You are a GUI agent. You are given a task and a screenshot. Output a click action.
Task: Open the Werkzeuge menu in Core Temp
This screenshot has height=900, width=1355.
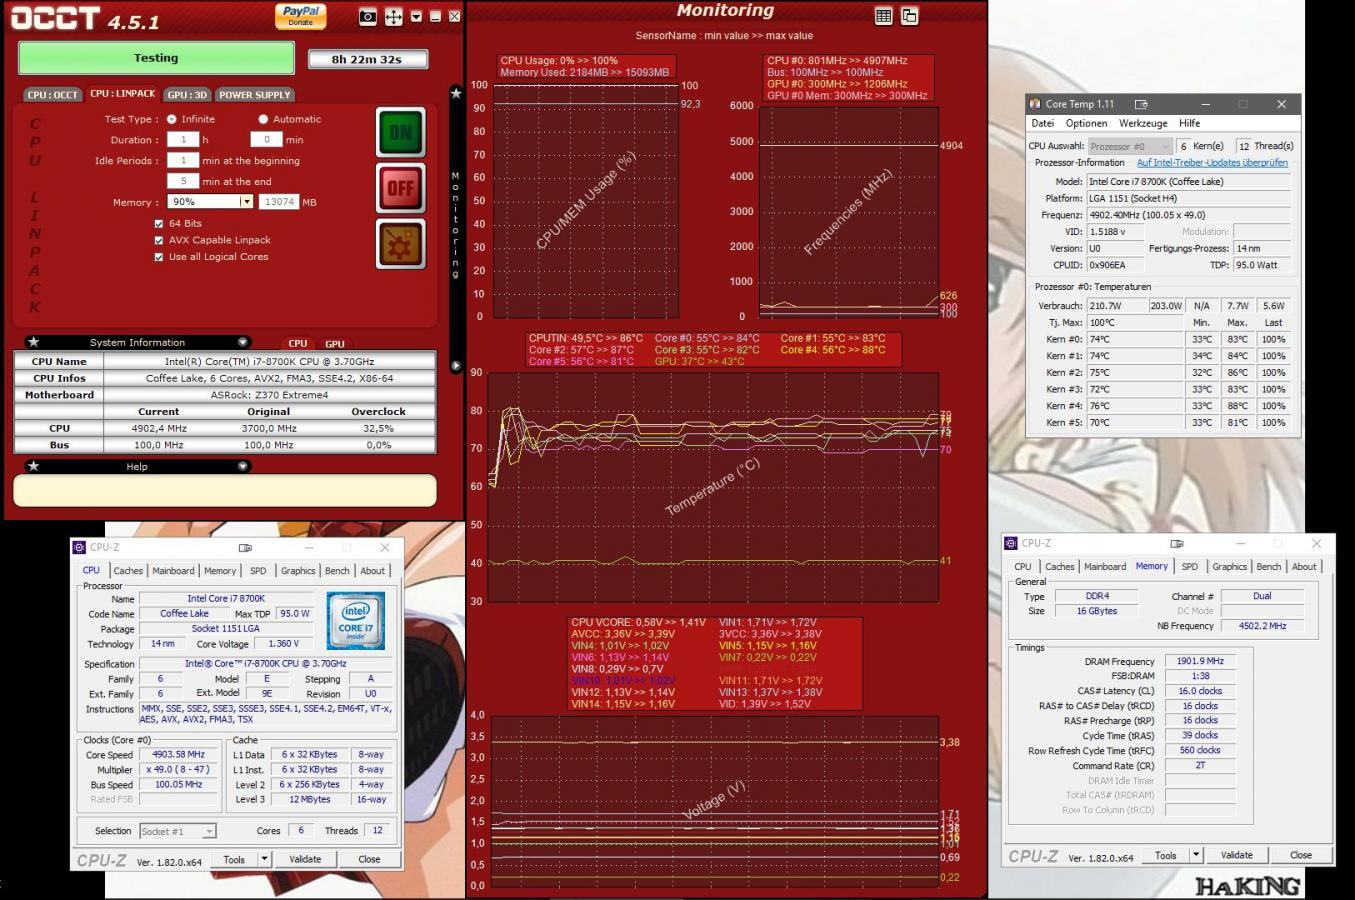coord(1143,123)
